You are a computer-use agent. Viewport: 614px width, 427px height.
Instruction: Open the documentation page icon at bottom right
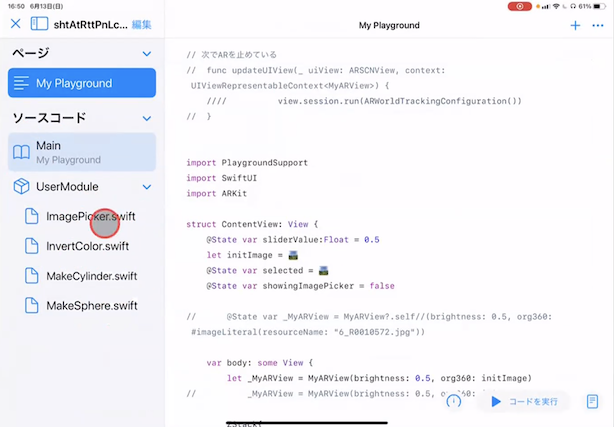(x=593, y=401)
